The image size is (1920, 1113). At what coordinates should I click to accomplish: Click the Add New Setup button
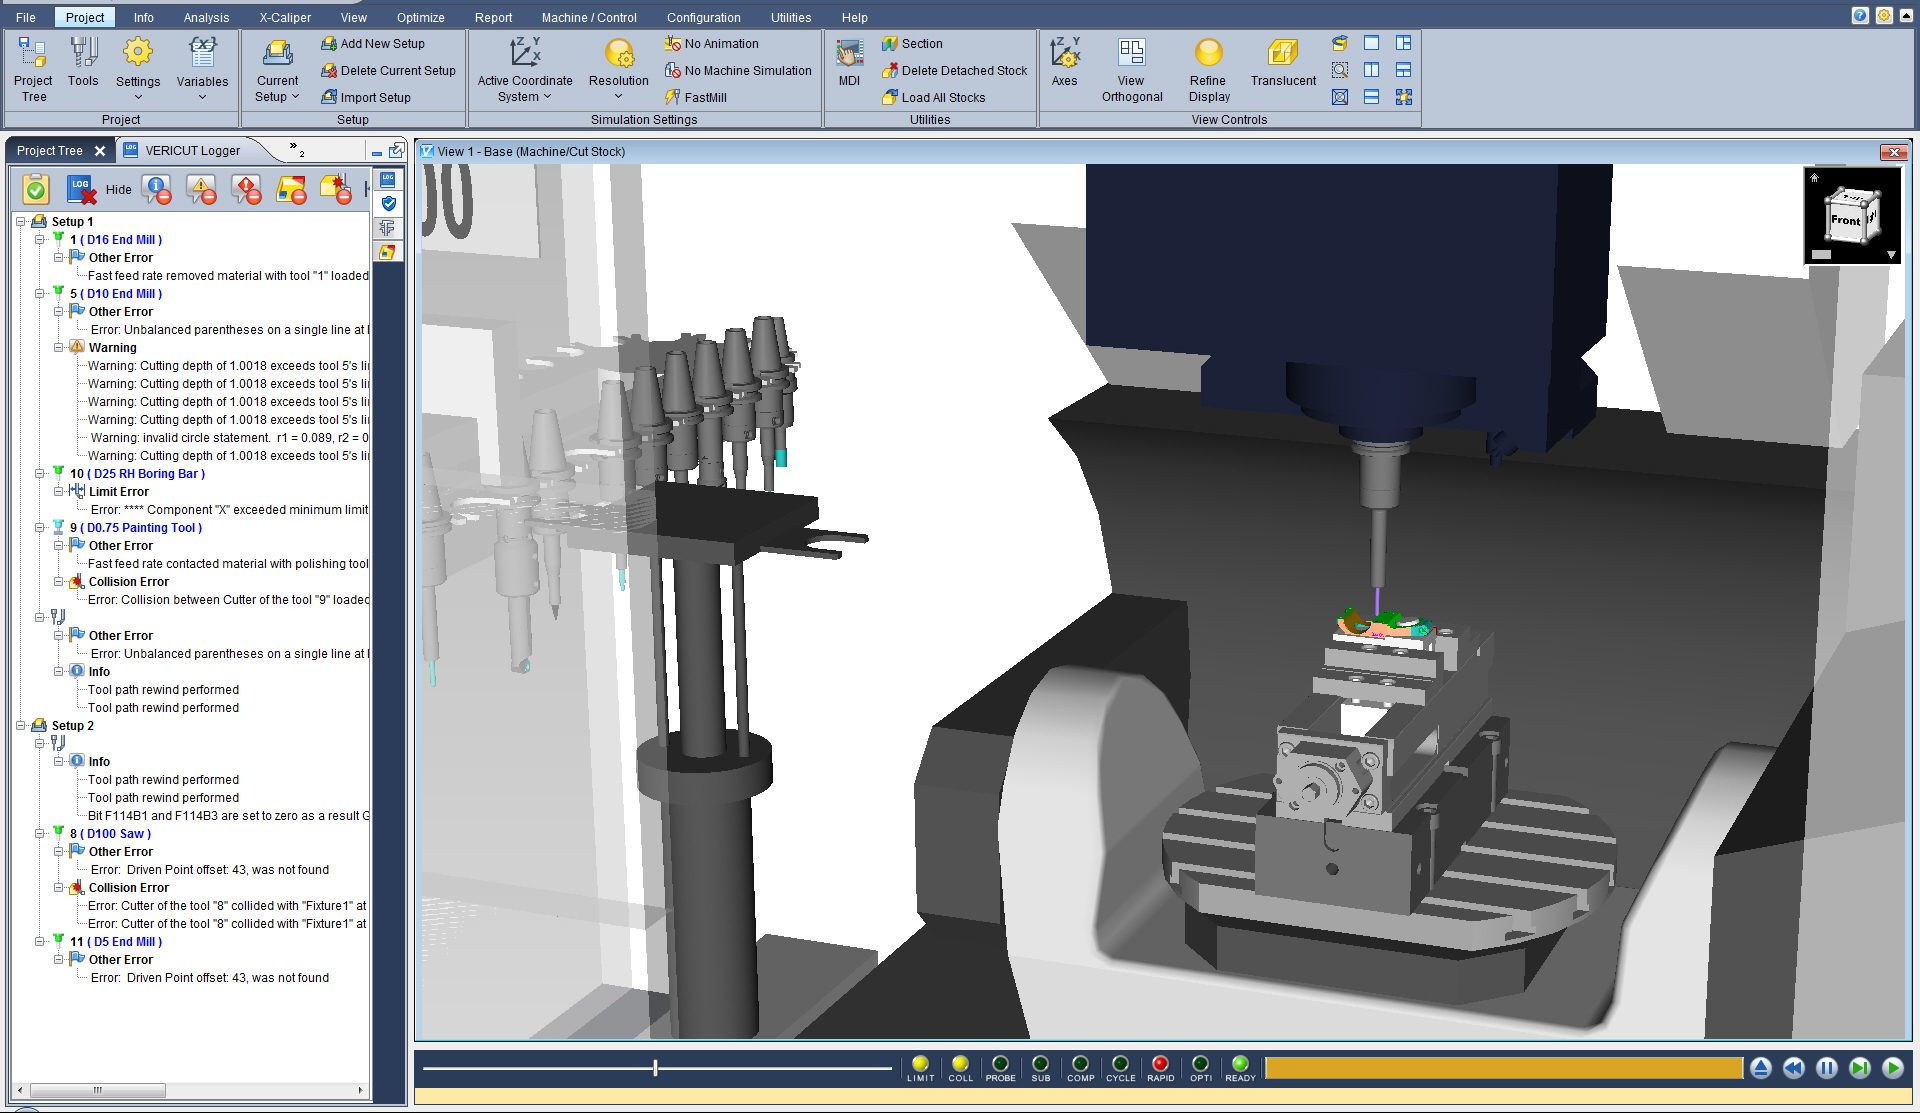coord(374,43)
